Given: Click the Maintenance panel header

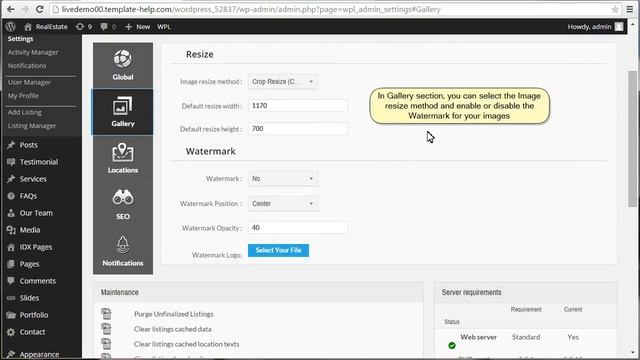Looking at the screenshot, I should click(x=258, y=292).
